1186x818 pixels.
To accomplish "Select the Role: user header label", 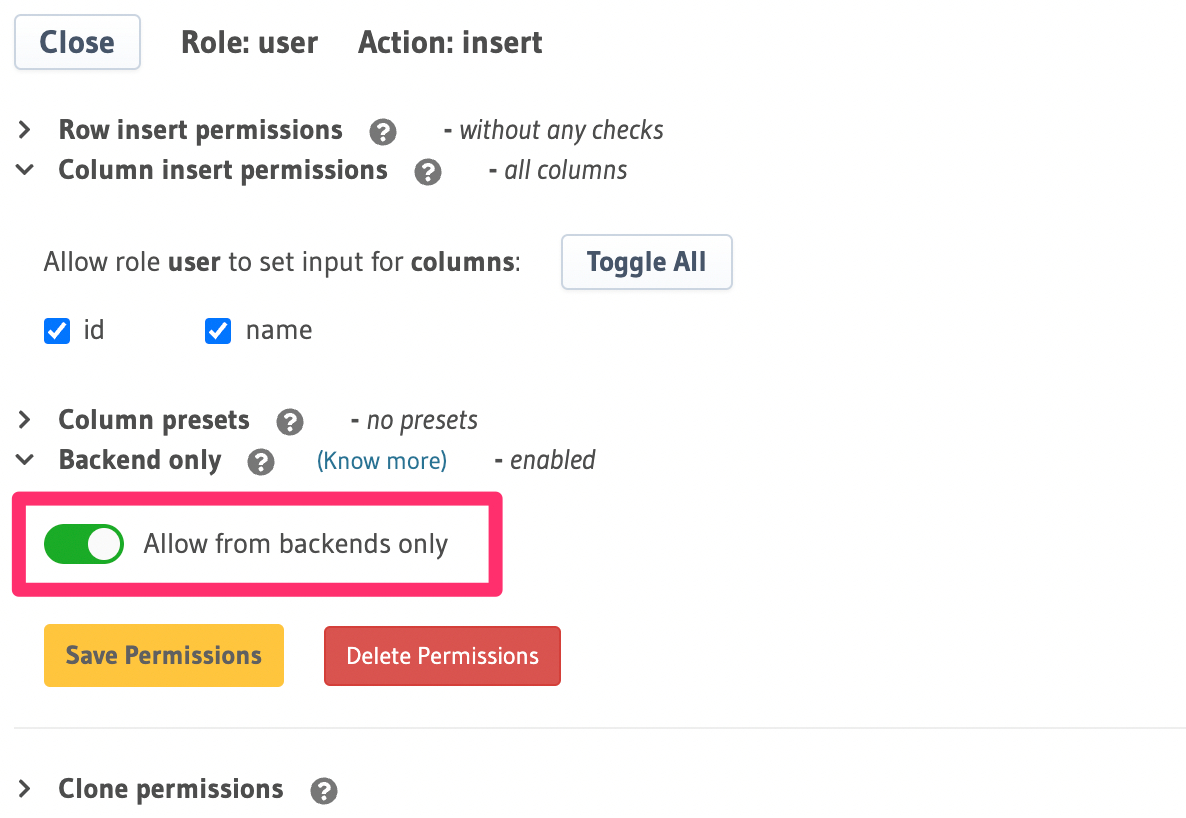I will (x=249, y=42).
